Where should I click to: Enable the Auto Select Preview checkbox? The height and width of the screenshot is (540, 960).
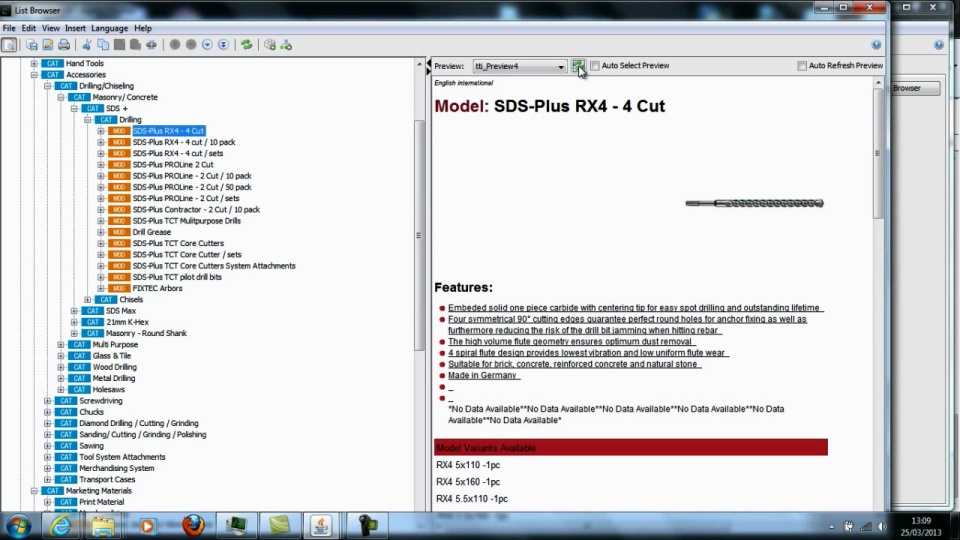[594, 66]
